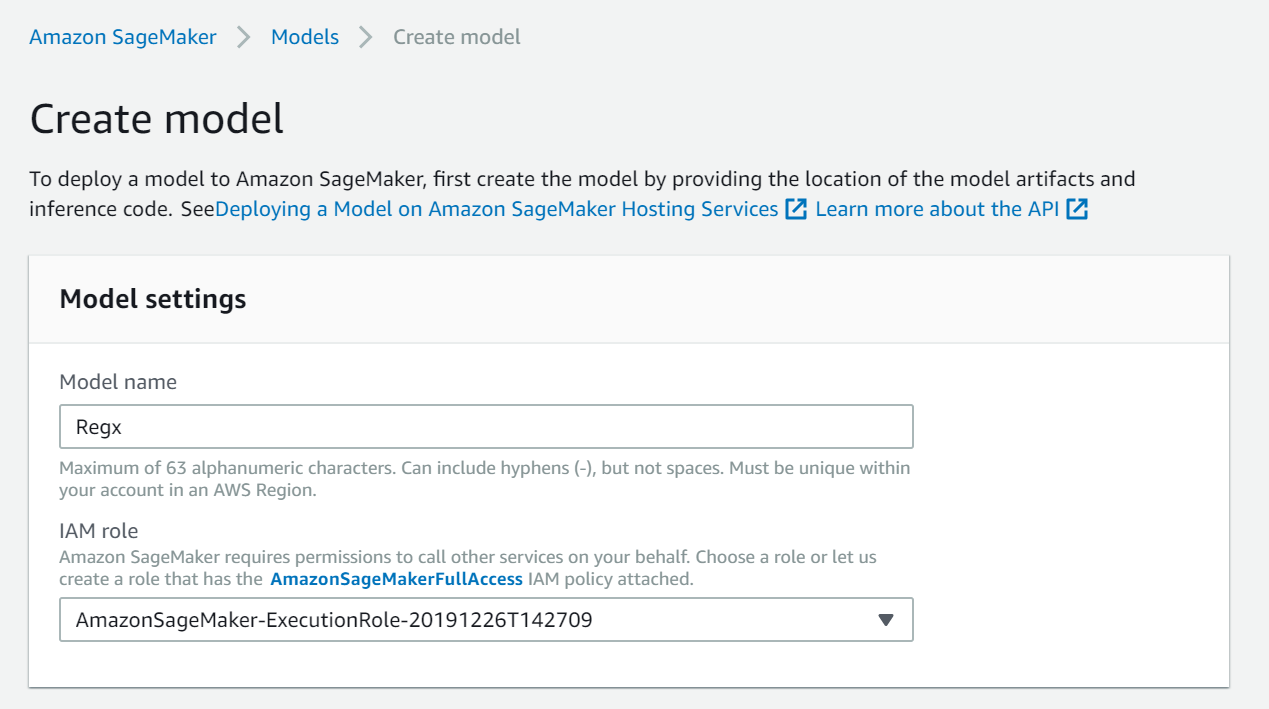Open the Learn more about the API link
Viewport: 1269px width, 709px height.
tap(937, 209)
